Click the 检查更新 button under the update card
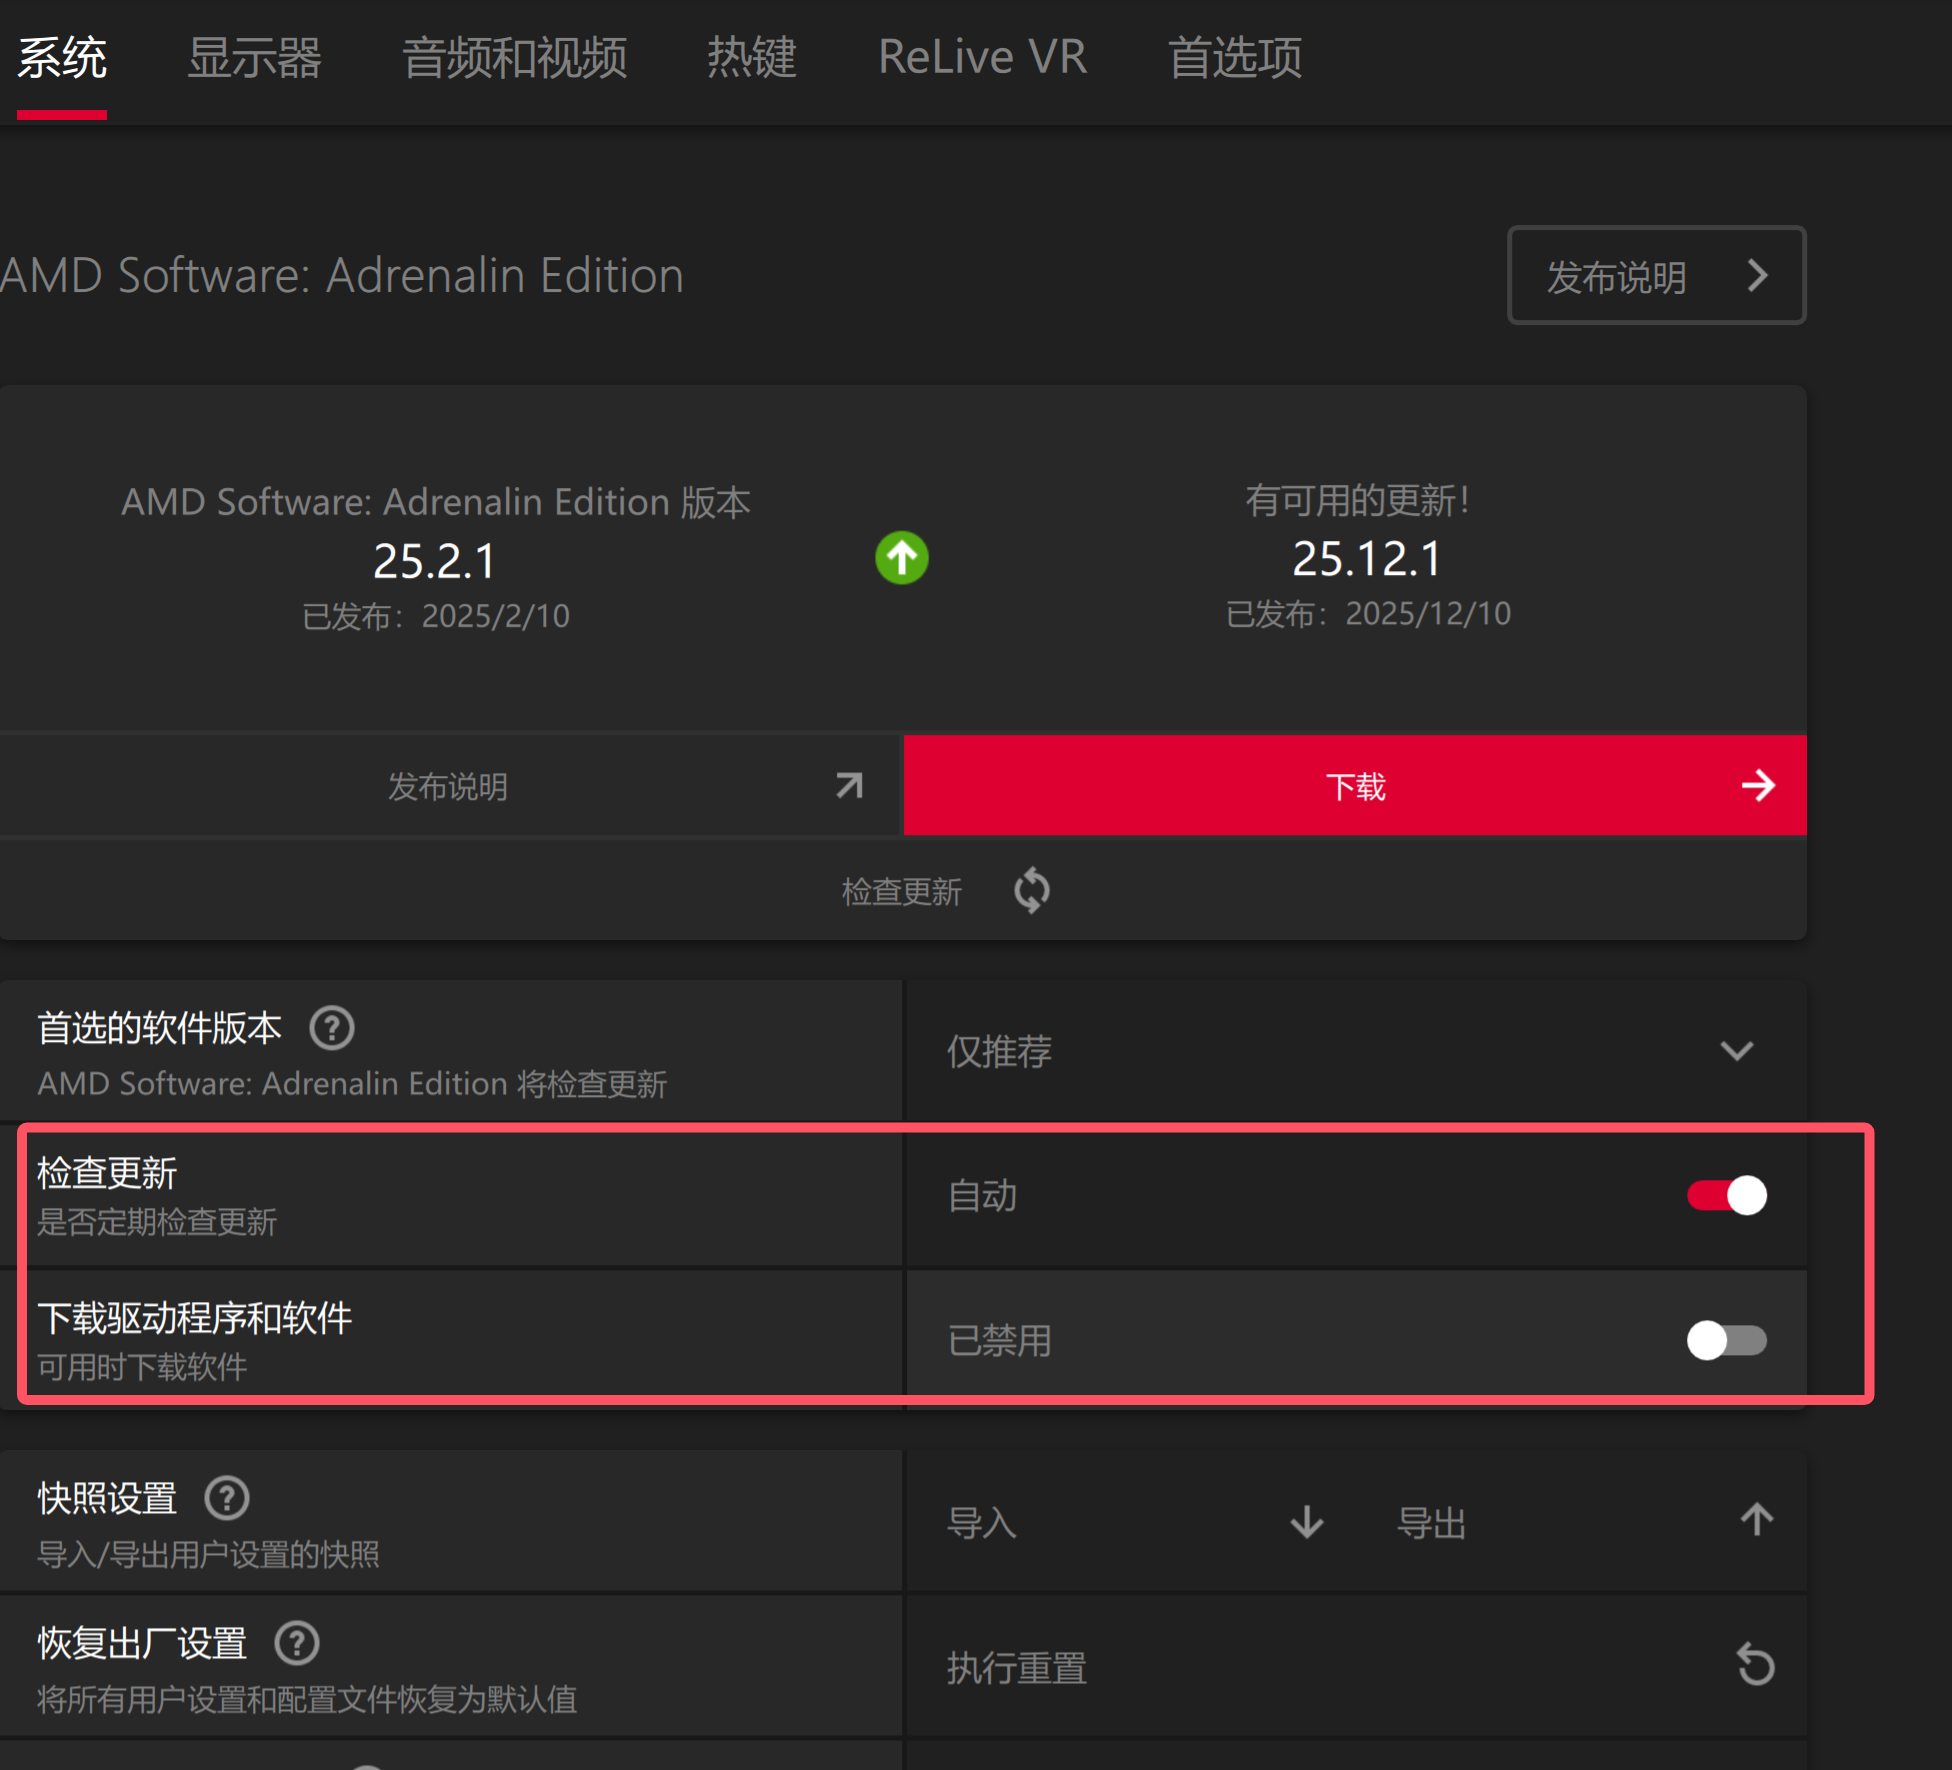This screenshot has width=1952, height=1770. 903,890
